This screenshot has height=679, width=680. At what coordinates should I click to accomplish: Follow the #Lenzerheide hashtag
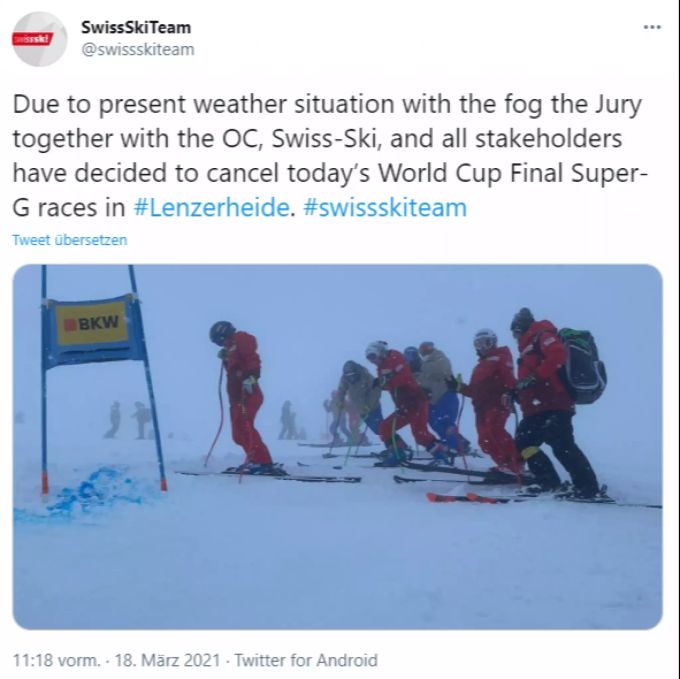coord(211,207)
